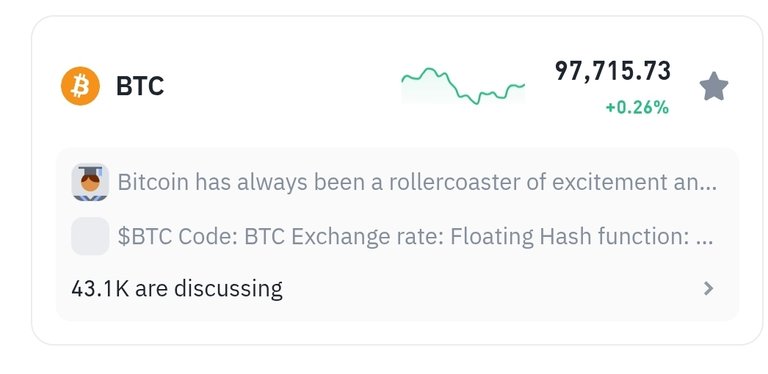Click the orange Bitcoin logo icon

[x=80, y=86]
